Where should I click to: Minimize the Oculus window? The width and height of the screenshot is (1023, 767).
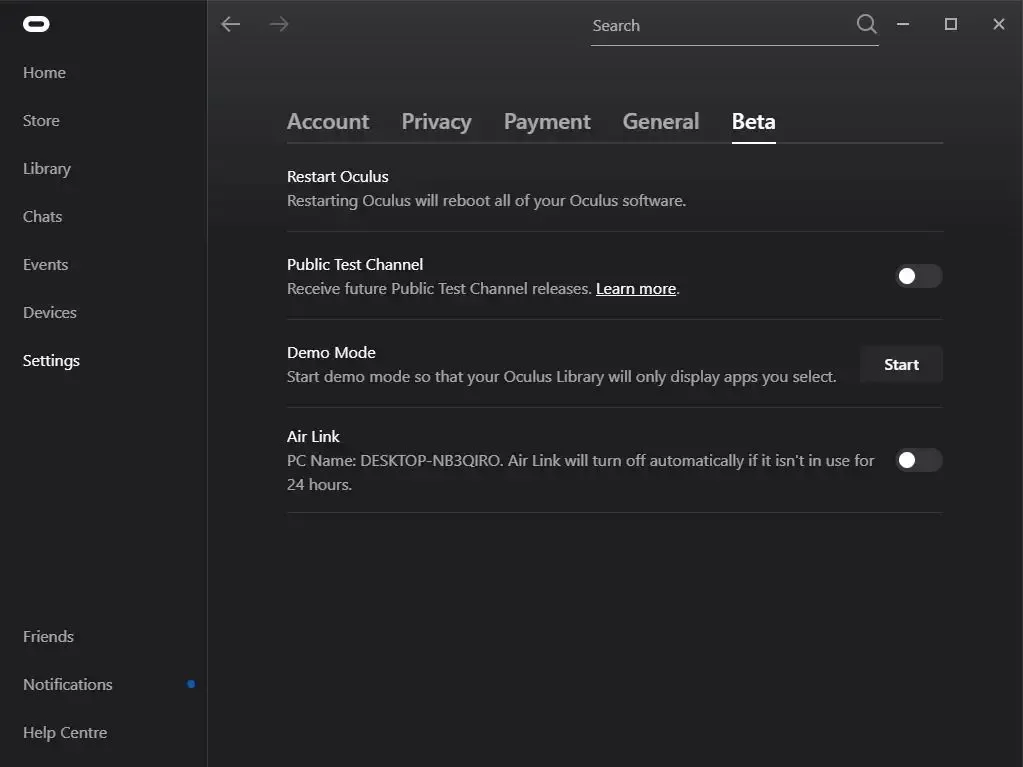pos(903,24)
